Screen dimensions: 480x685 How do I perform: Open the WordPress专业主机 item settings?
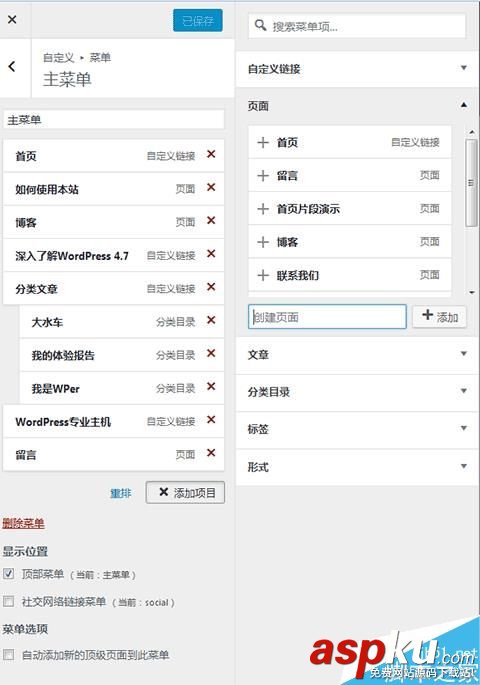pos(114,421)
